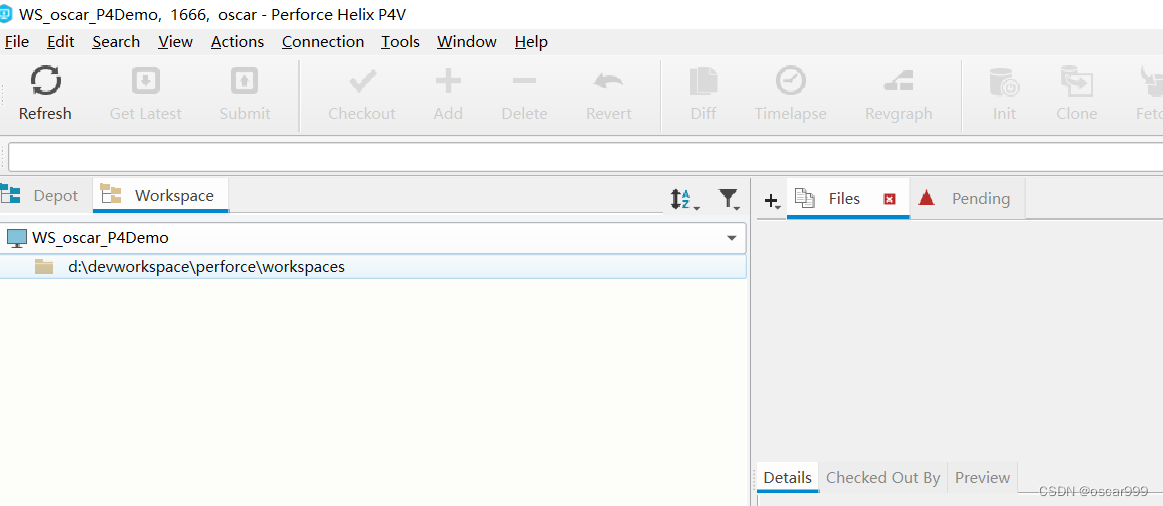1163x506 pixels.
Task: Open the filter funnel dropdown
Action: pyautogui.click(x=729, y=199)
